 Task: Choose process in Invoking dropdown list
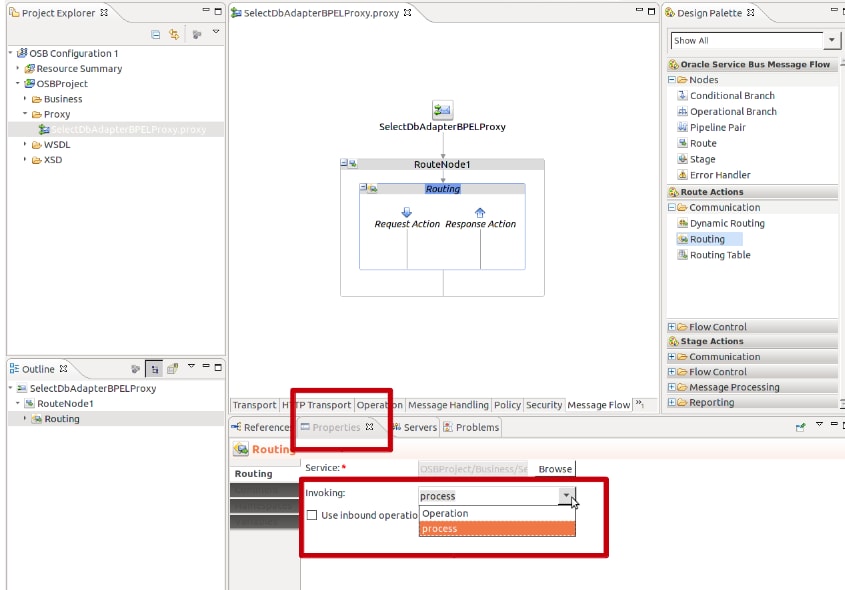497,529
